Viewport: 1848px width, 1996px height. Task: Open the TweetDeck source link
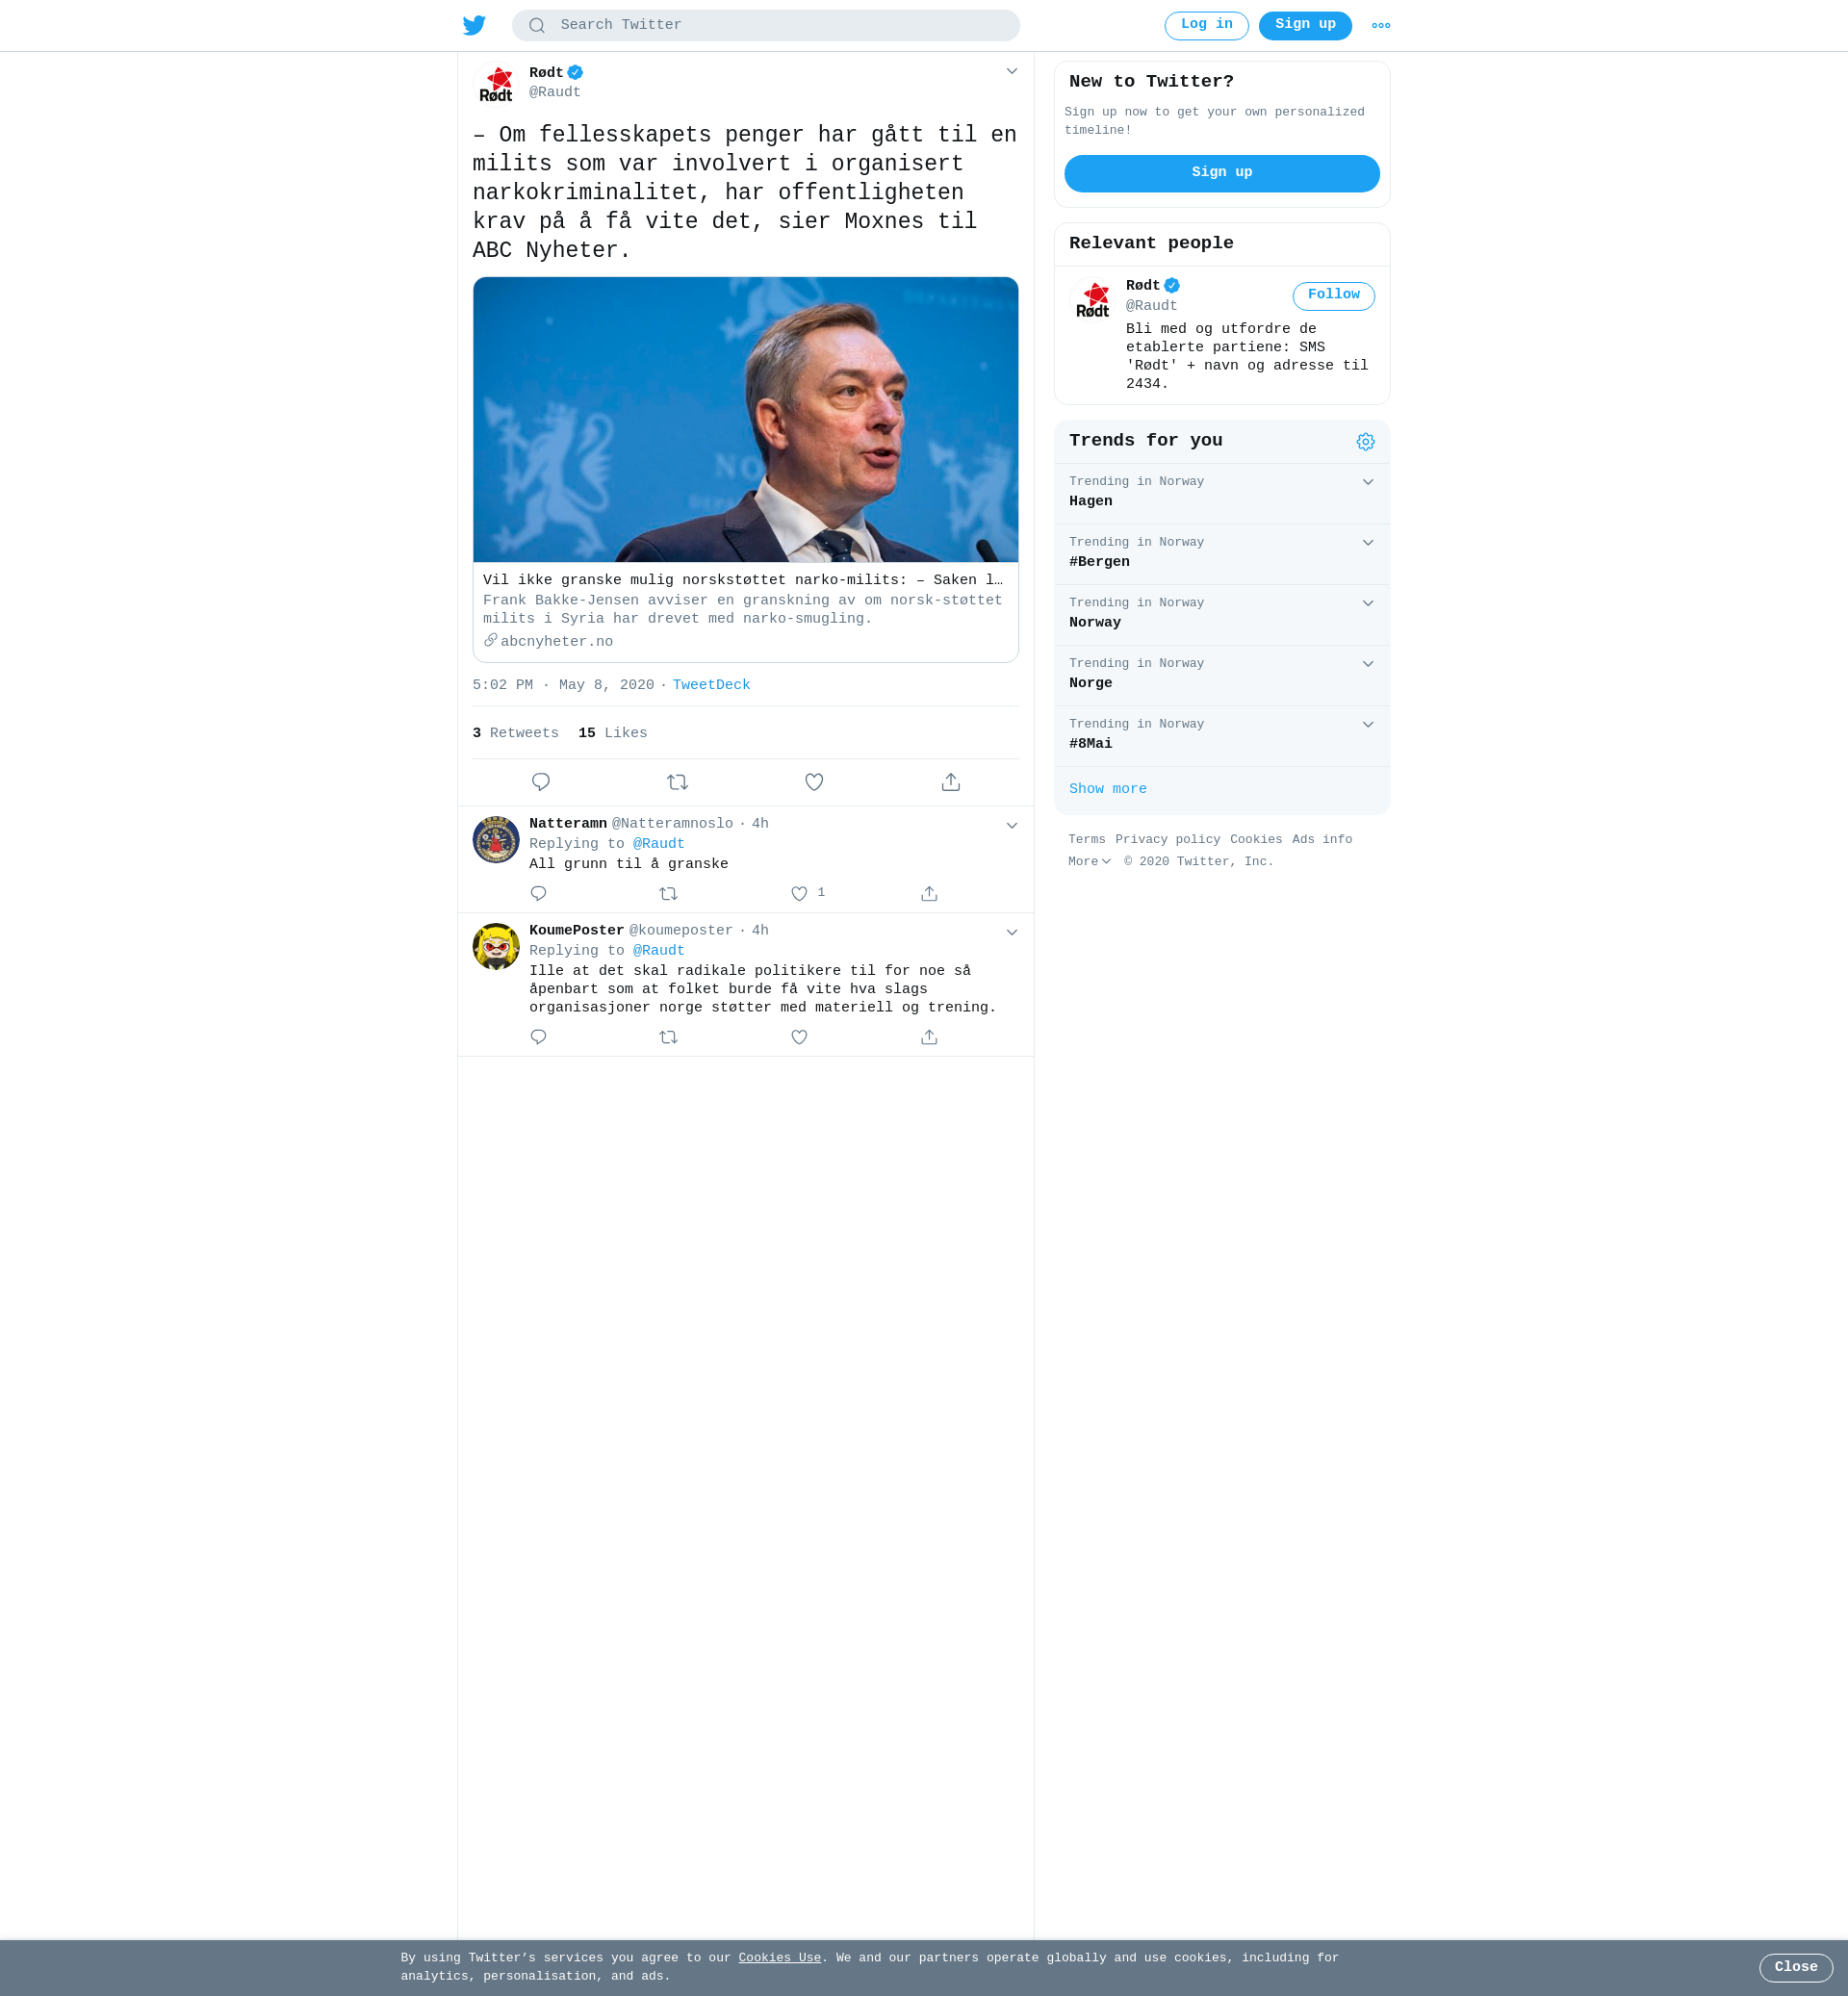coord(711,685)
